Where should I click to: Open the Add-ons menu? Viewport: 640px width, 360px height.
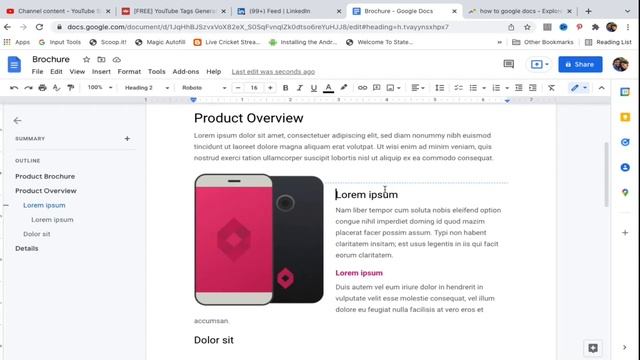(186, 71)
